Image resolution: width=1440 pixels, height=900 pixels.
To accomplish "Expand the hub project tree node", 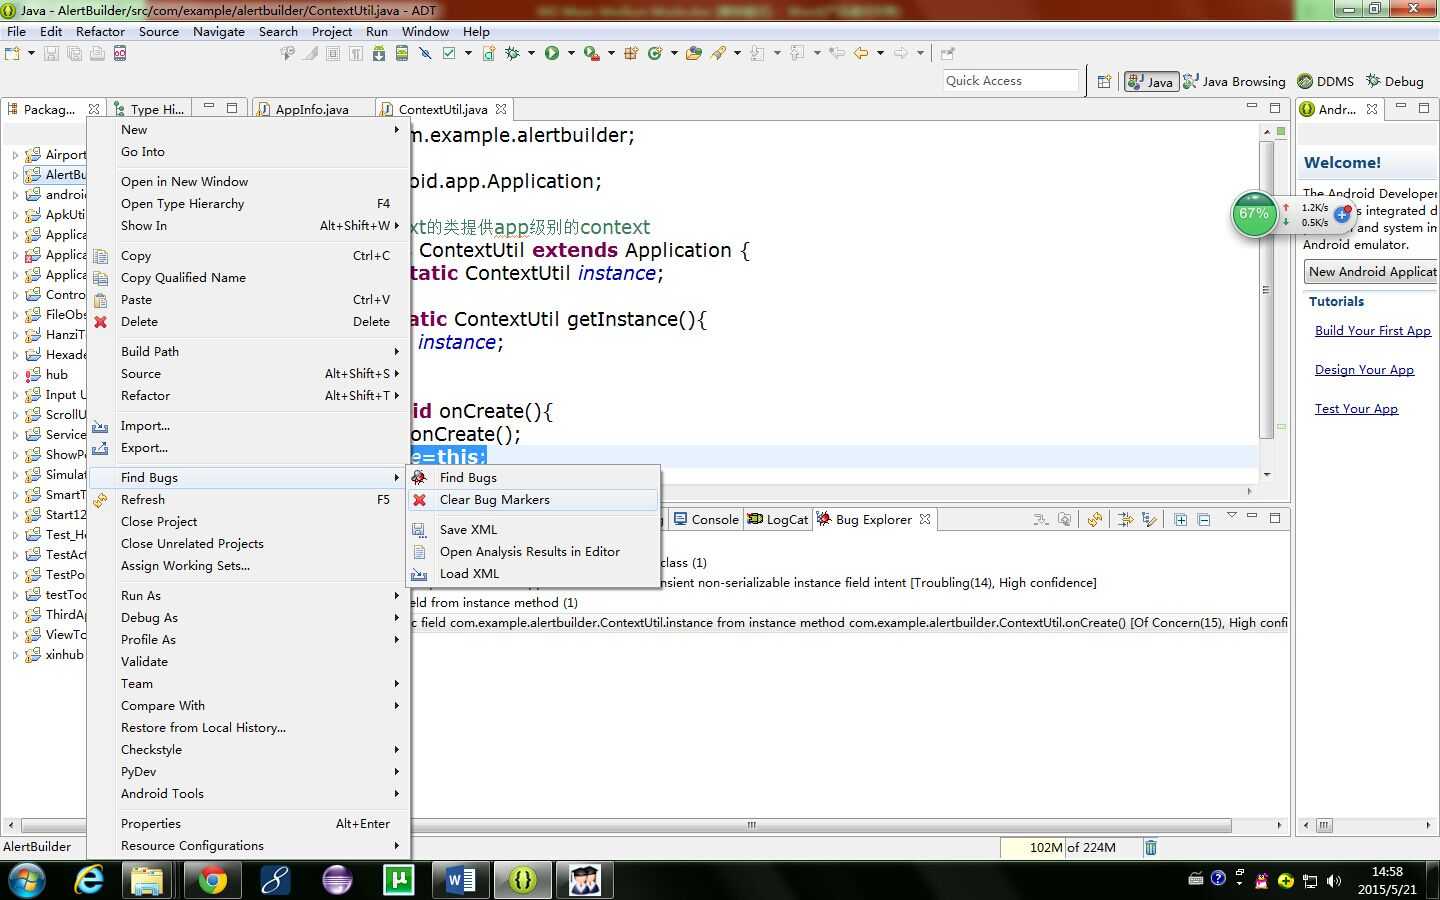I will [15, 375].
